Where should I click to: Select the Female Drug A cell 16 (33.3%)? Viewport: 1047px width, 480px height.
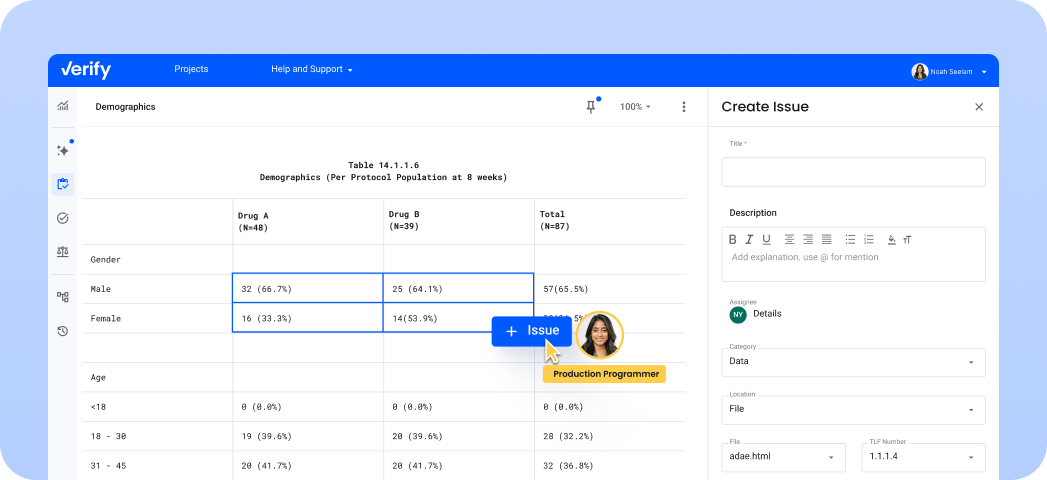[x=308, y=318]
